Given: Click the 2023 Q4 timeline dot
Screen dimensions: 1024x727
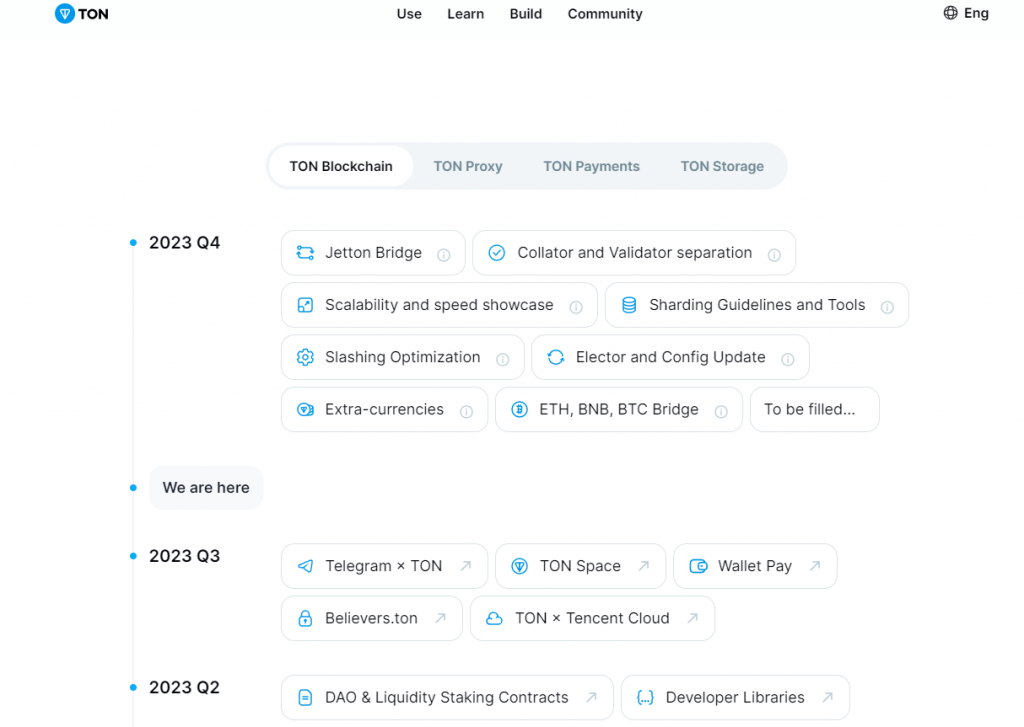Looking at the screenshot, I should [x=133, y=243].
